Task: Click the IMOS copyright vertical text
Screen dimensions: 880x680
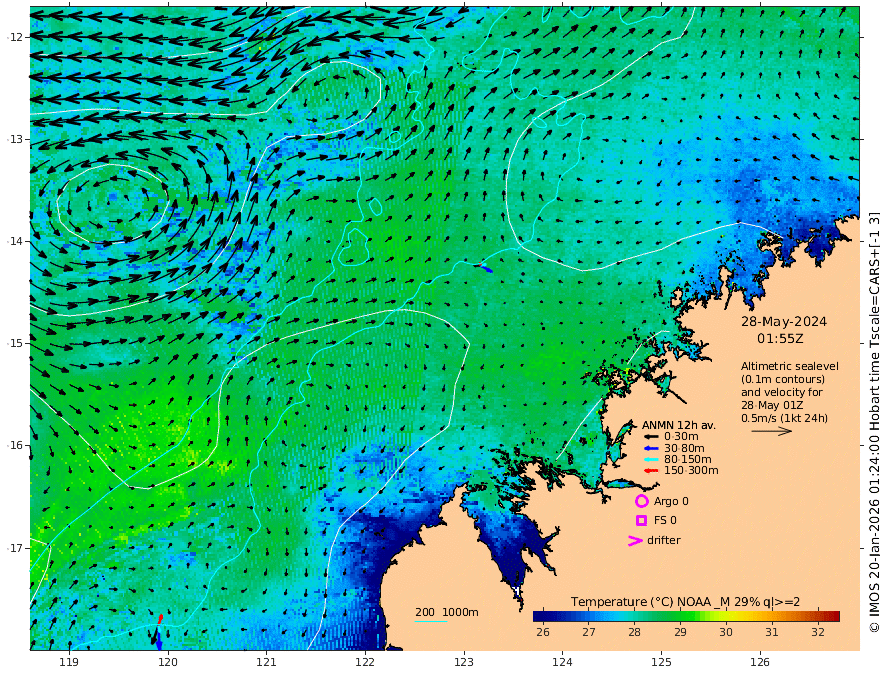Action: [874, 422]
